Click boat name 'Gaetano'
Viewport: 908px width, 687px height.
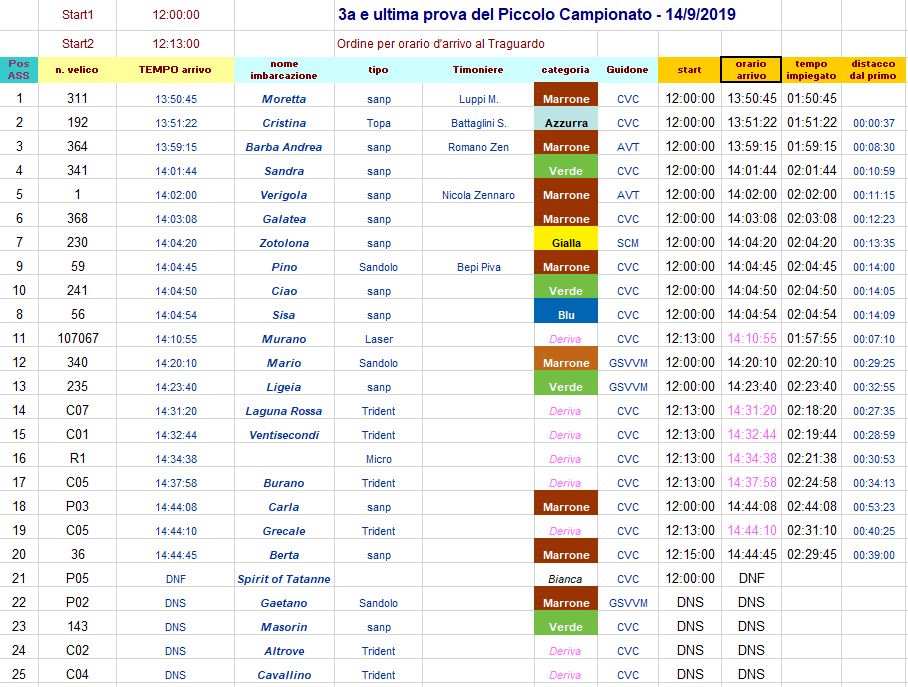284,603
